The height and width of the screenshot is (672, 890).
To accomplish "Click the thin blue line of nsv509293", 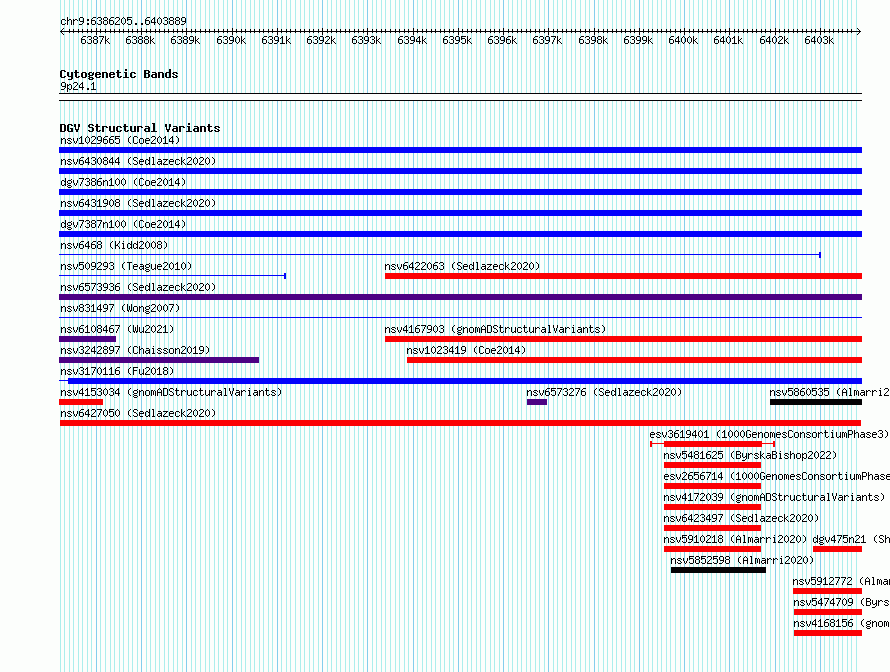I will [x=173, y=276].
